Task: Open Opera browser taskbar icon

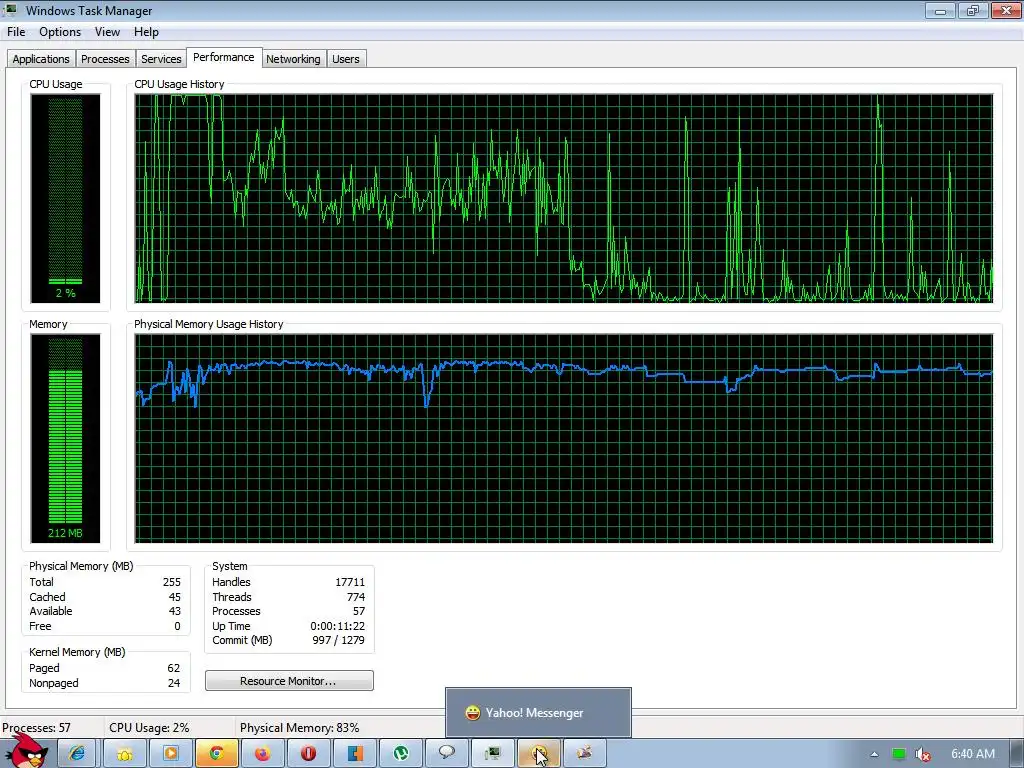Action: click(x=308, y=754)
